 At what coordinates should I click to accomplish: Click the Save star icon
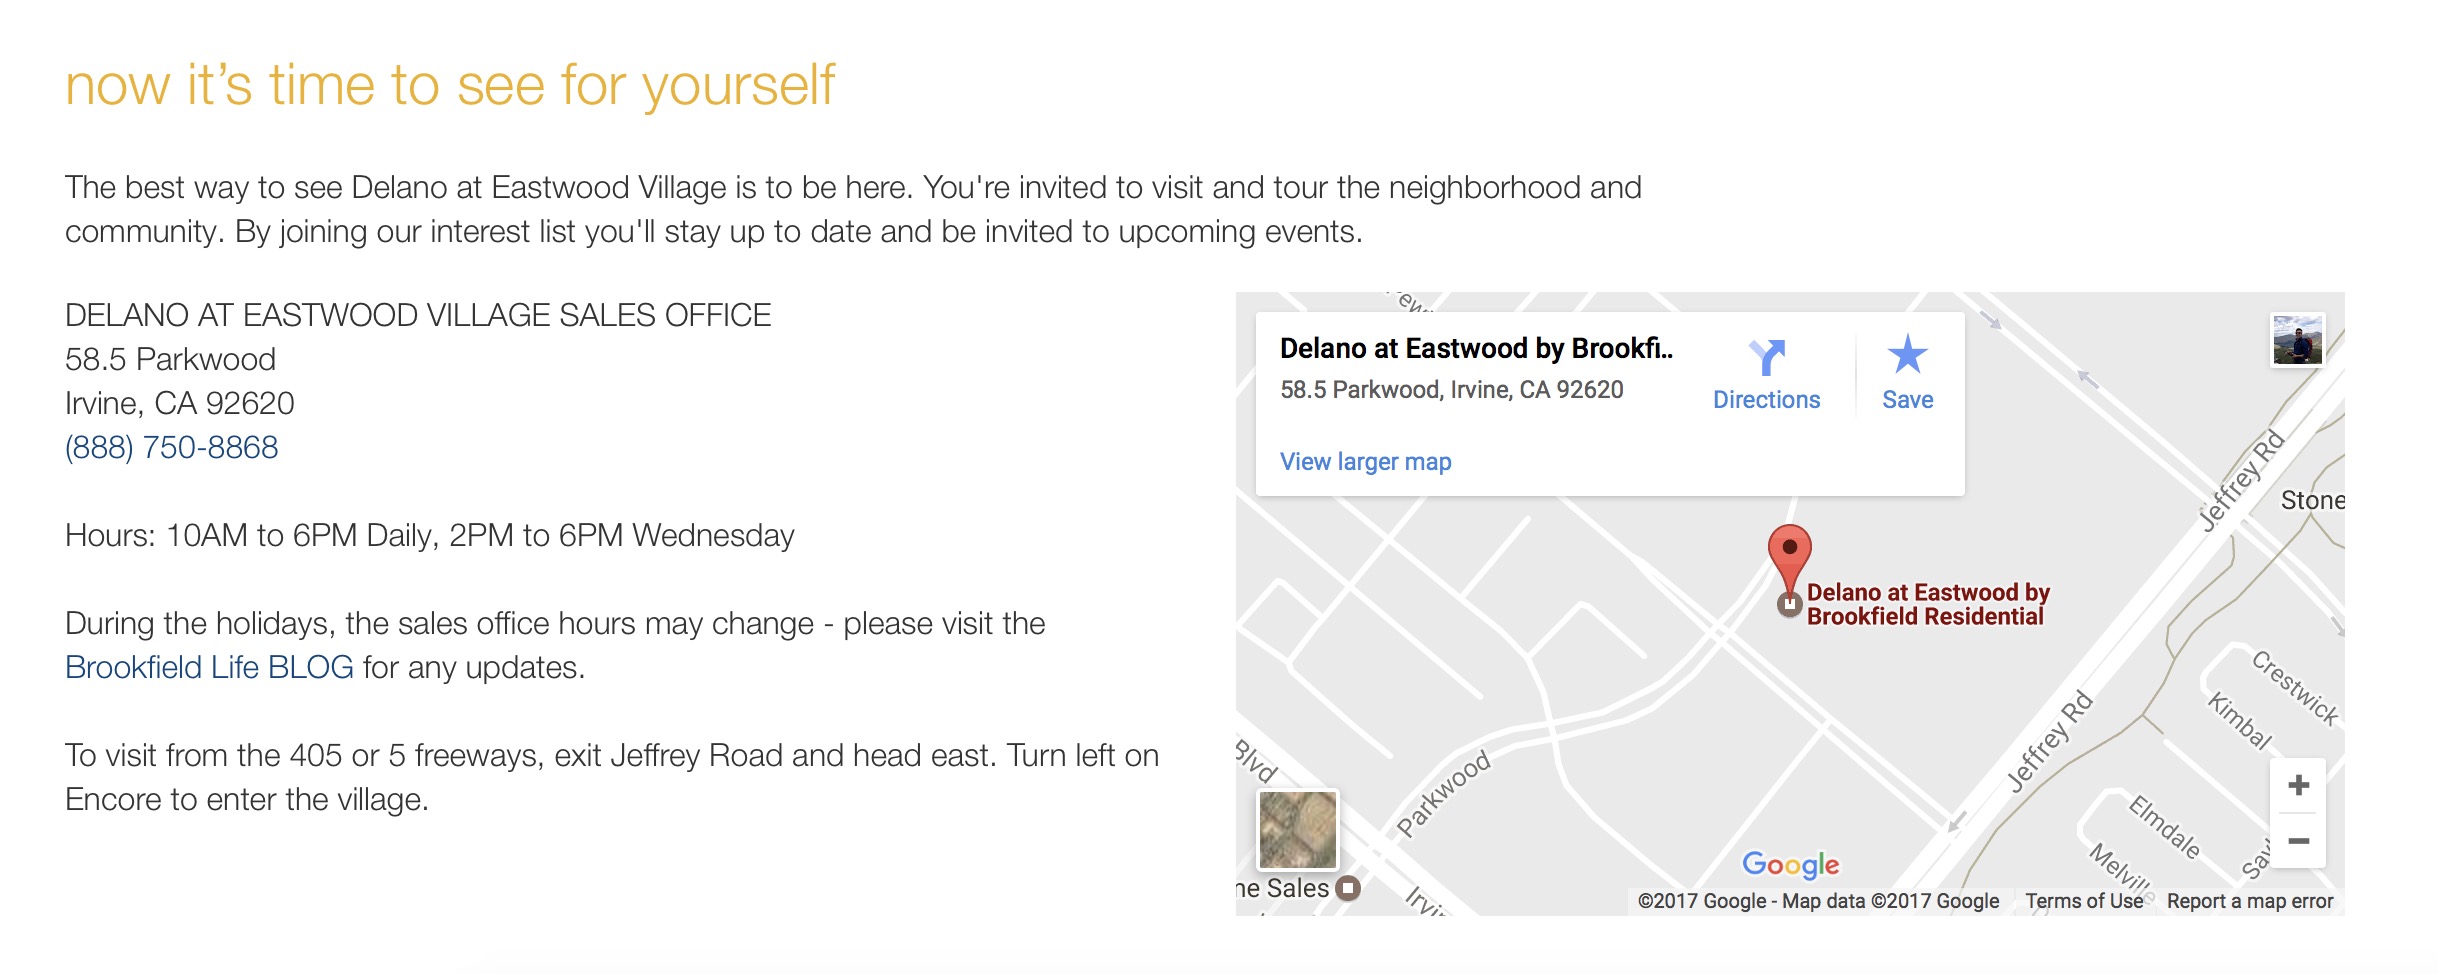(1907, 355)
